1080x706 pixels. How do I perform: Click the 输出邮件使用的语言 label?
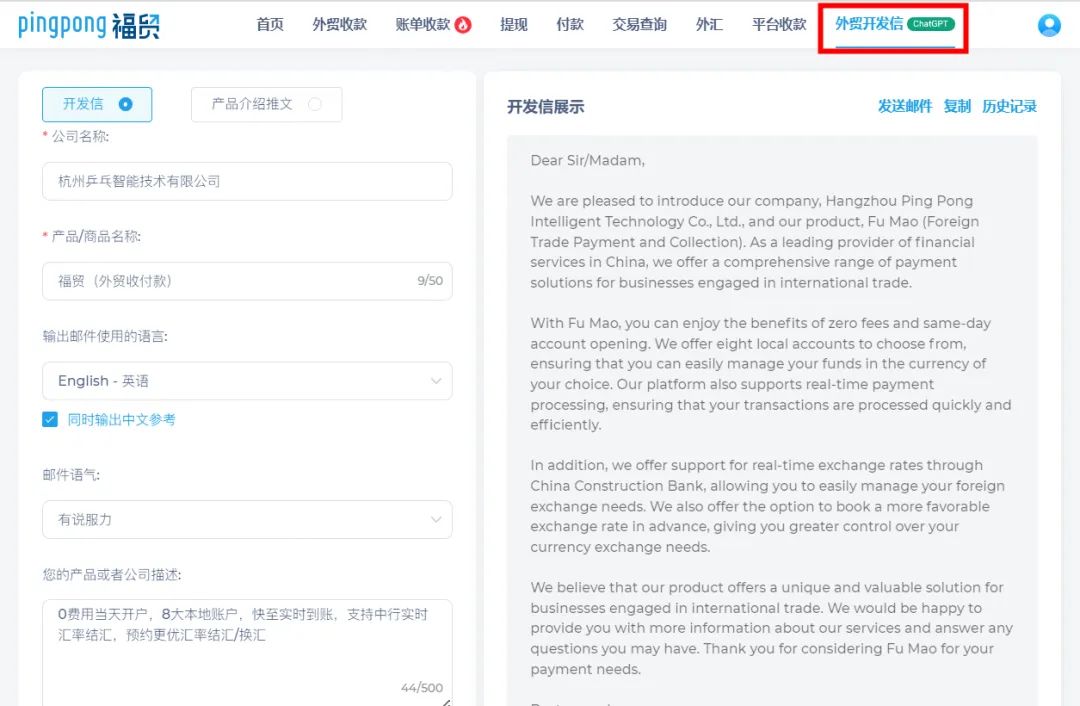[105, 336]
